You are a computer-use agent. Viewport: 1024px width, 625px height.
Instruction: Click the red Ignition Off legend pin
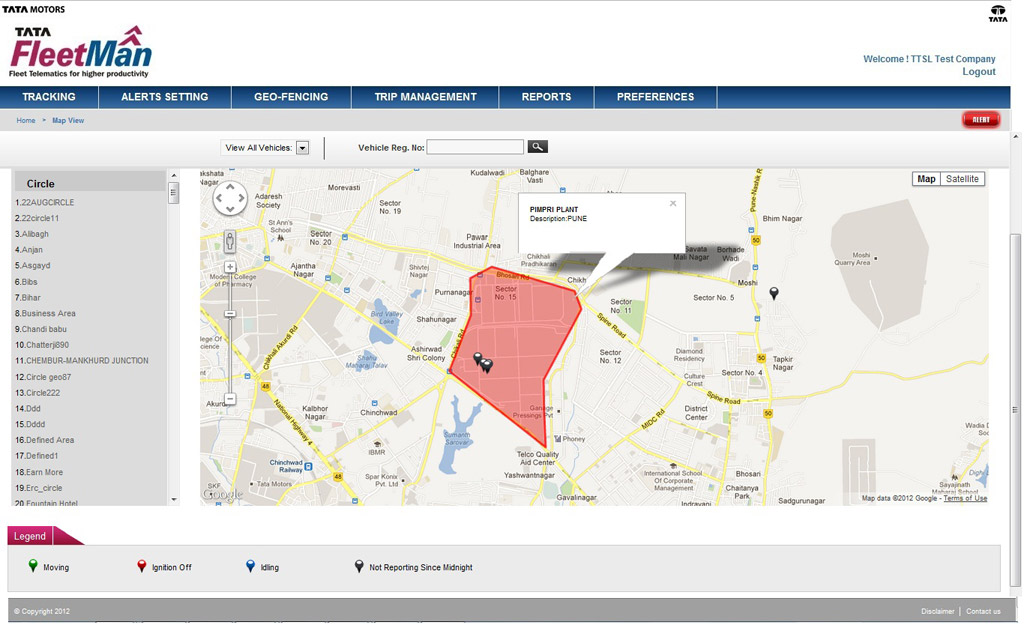(x=141, y=566)
